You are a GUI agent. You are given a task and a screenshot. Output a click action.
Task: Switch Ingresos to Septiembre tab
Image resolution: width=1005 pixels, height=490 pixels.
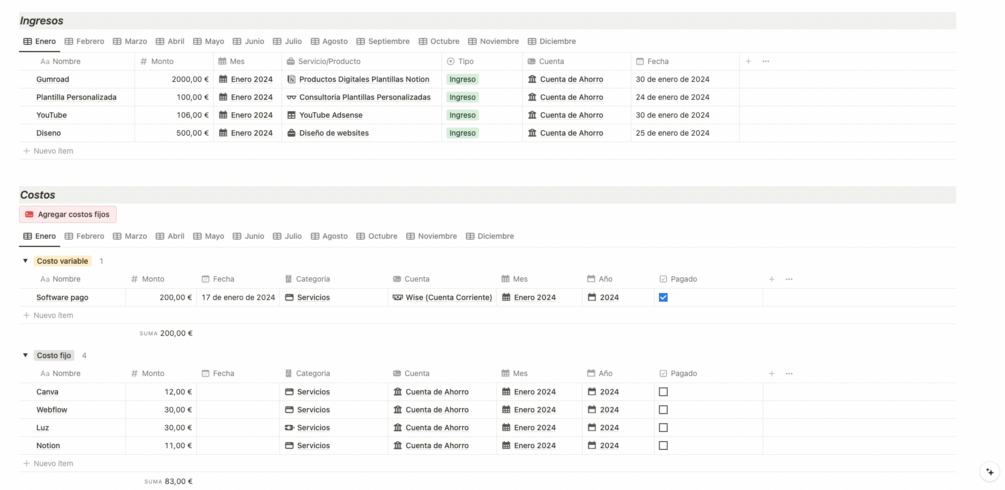[383, 41]
